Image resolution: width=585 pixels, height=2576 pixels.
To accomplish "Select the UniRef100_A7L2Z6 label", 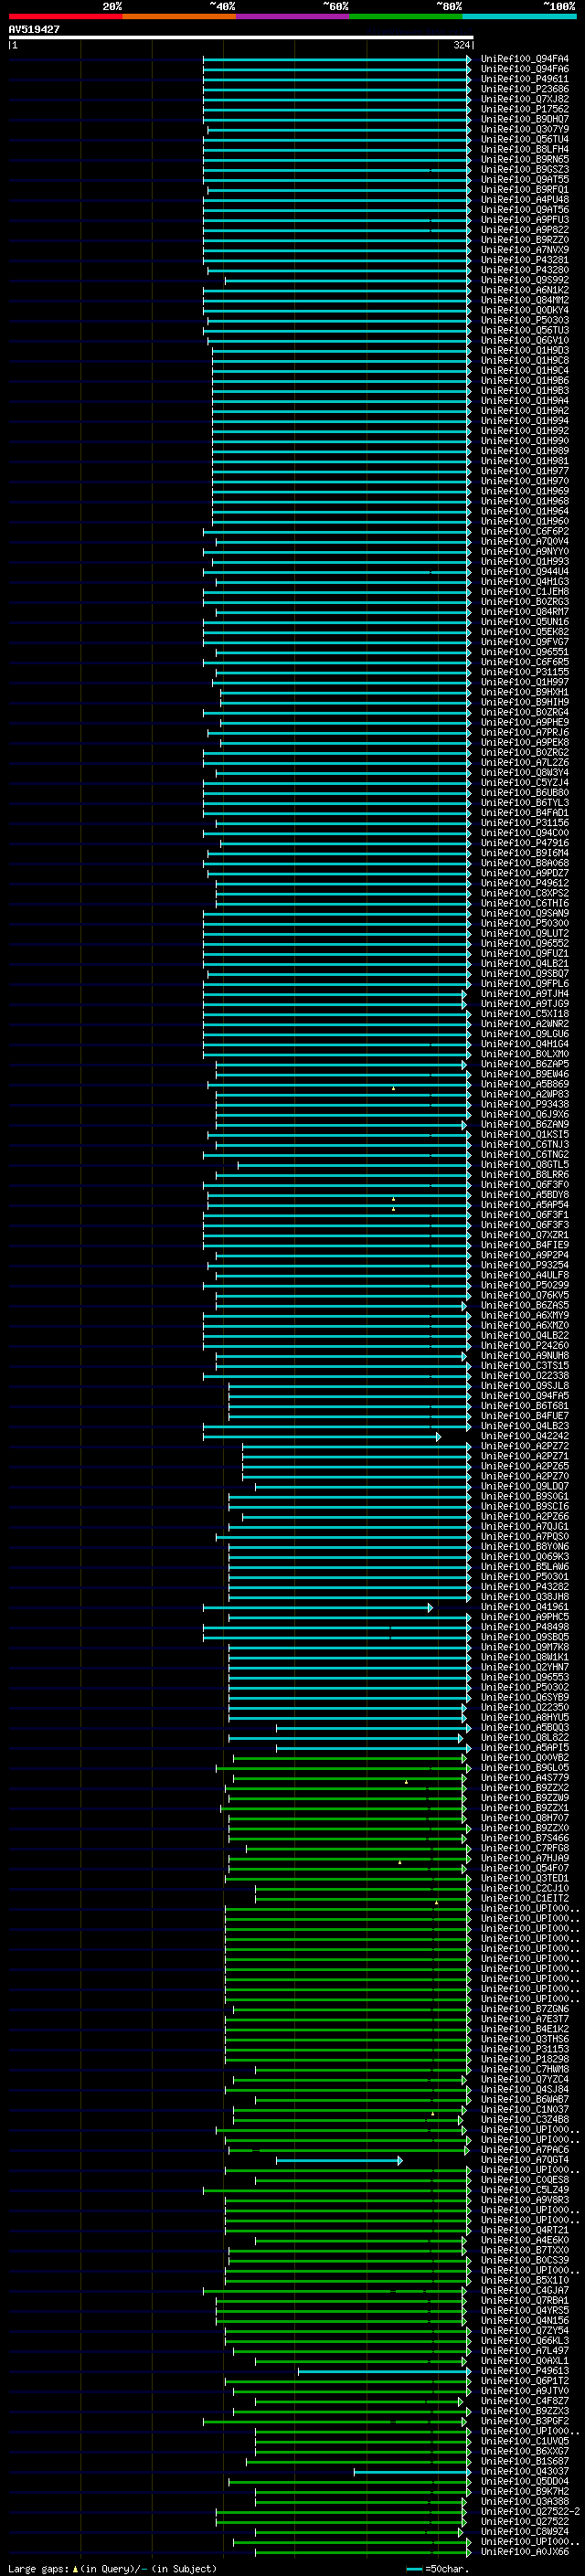I will 525,763.
